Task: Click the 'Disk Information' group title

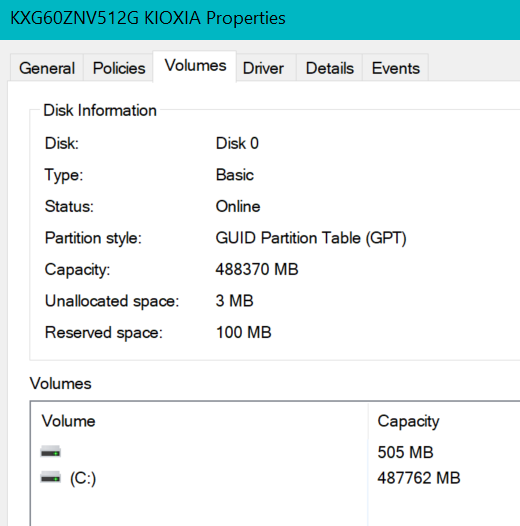Action: 100,110
